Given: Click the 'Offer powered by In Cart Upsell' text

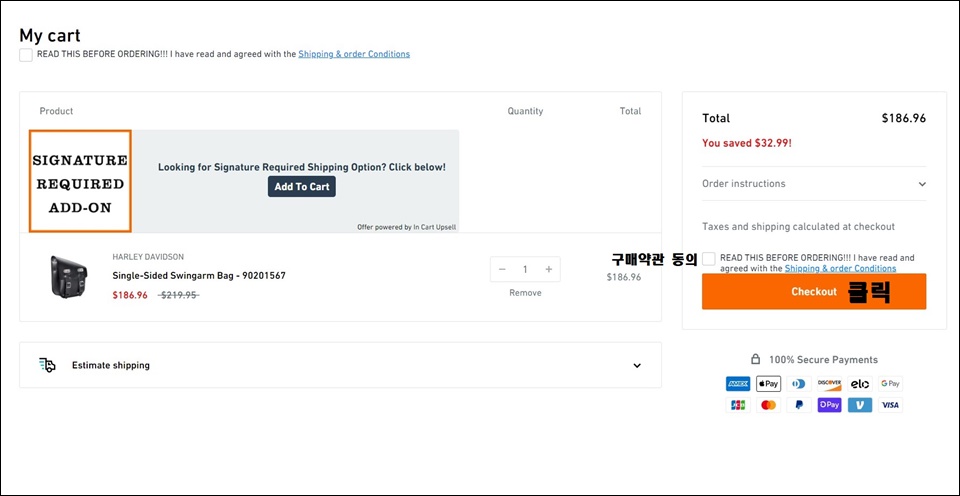Looking at the screenshot, I should tap(407, 227).
